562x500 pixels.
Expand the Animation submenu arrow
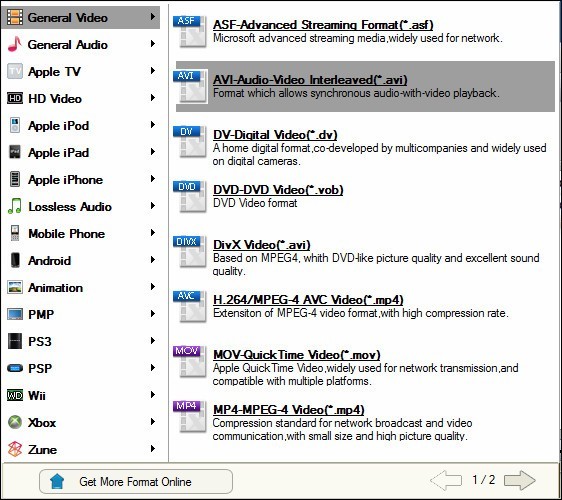coord(153,287)
